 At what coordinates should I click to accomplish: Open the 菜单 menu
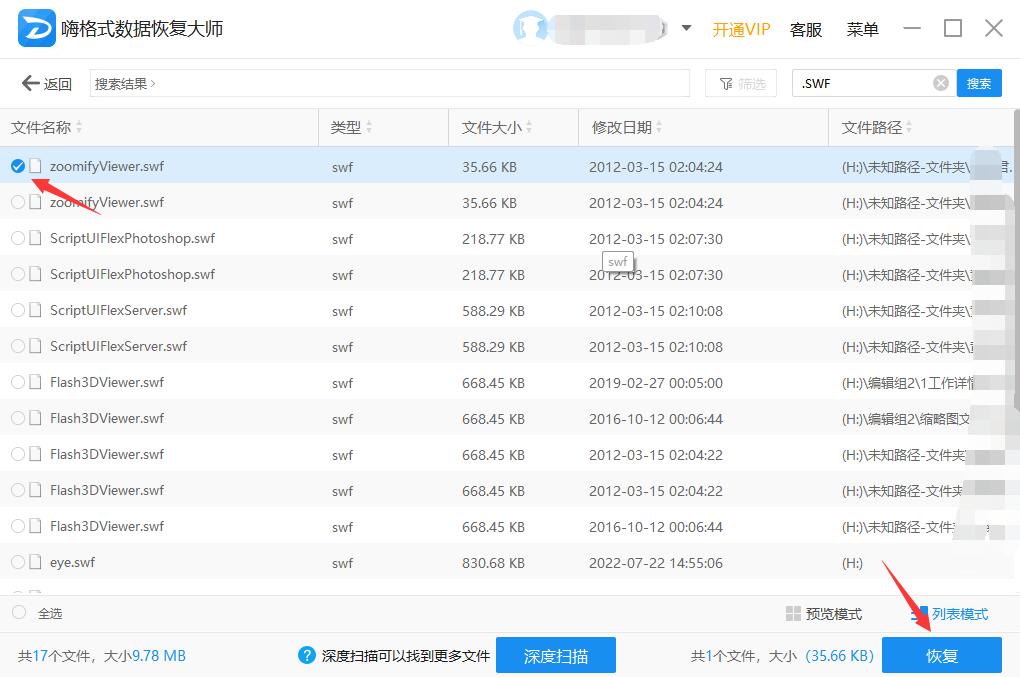[x=862, y=30]
